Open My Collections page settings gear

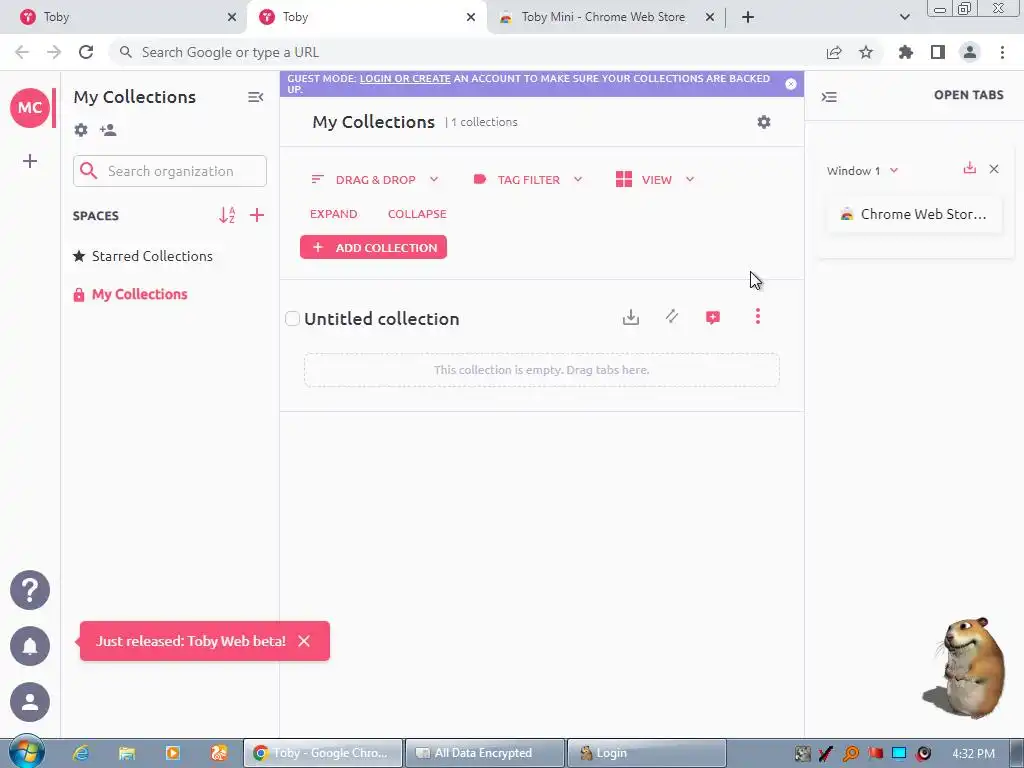[763, 122]
